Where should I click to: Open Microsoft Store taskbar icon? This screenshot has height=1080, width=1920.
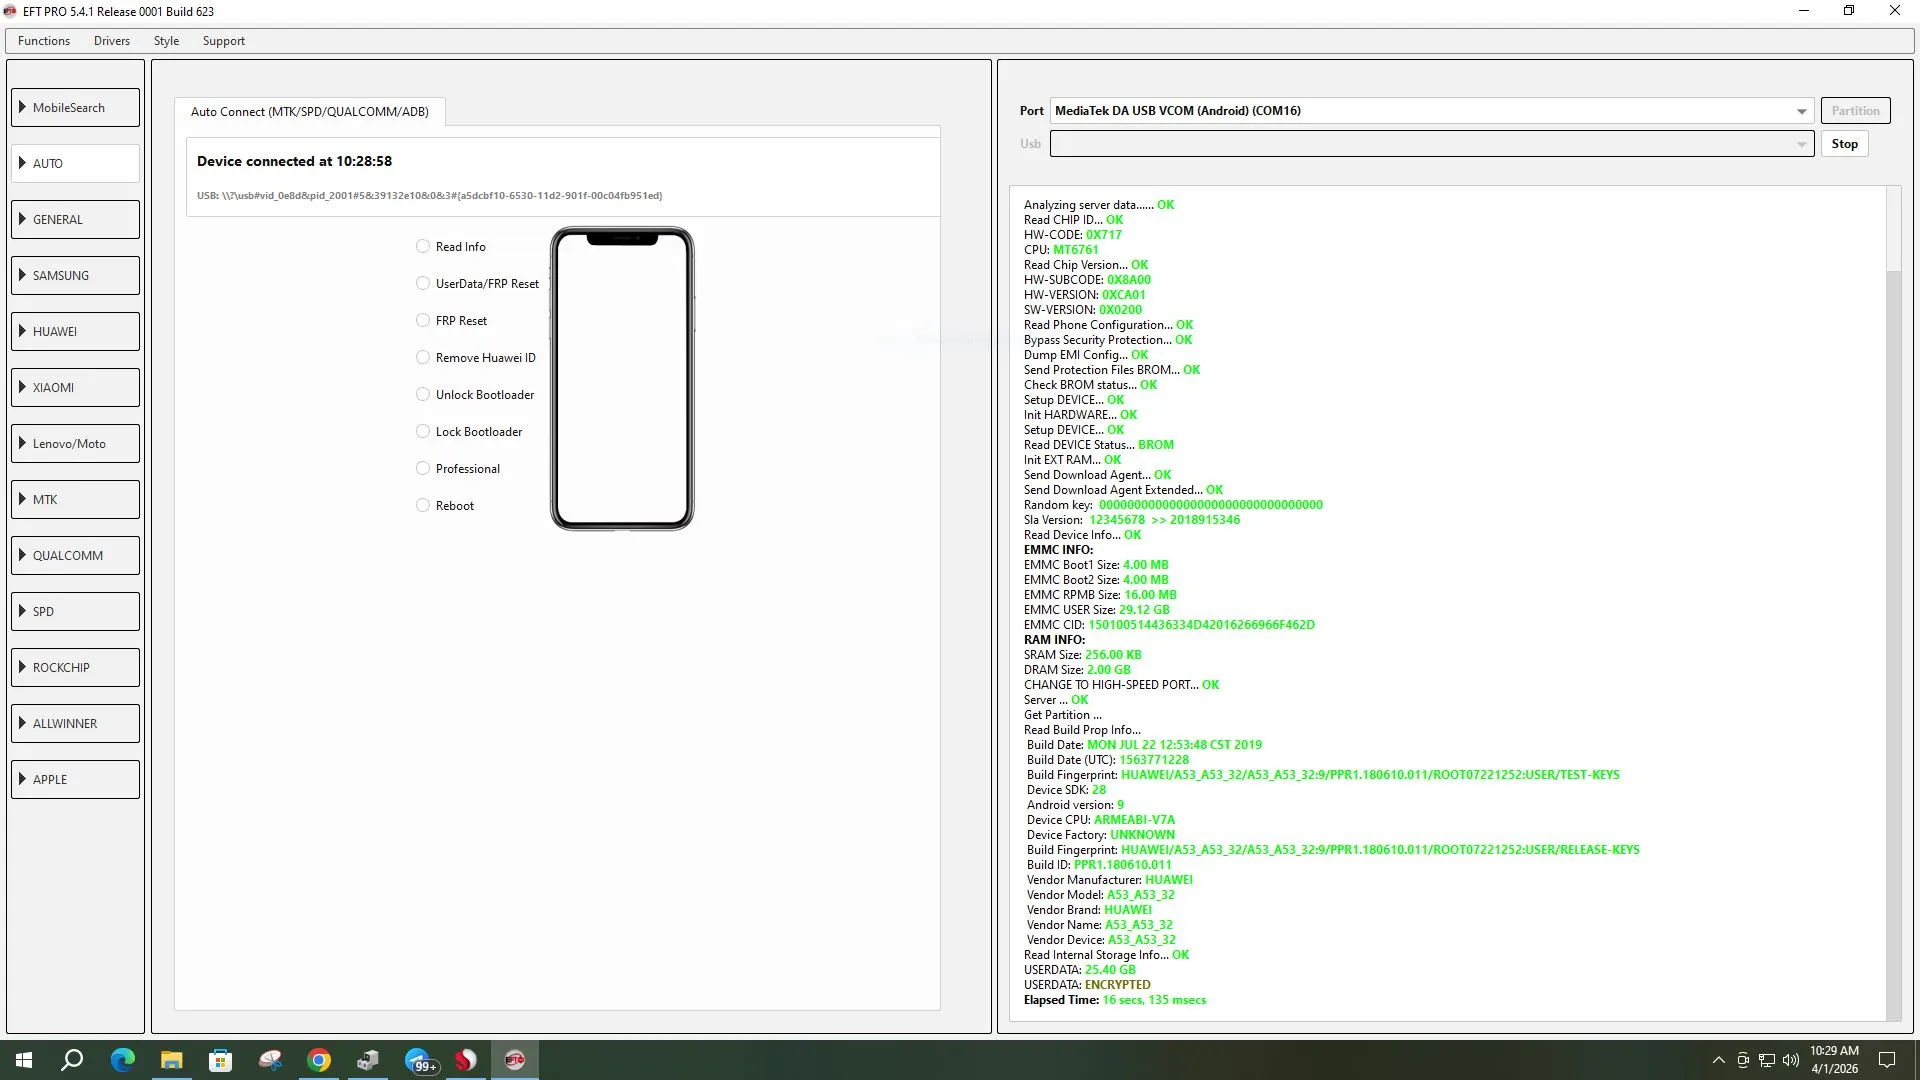coord(221,1060)
